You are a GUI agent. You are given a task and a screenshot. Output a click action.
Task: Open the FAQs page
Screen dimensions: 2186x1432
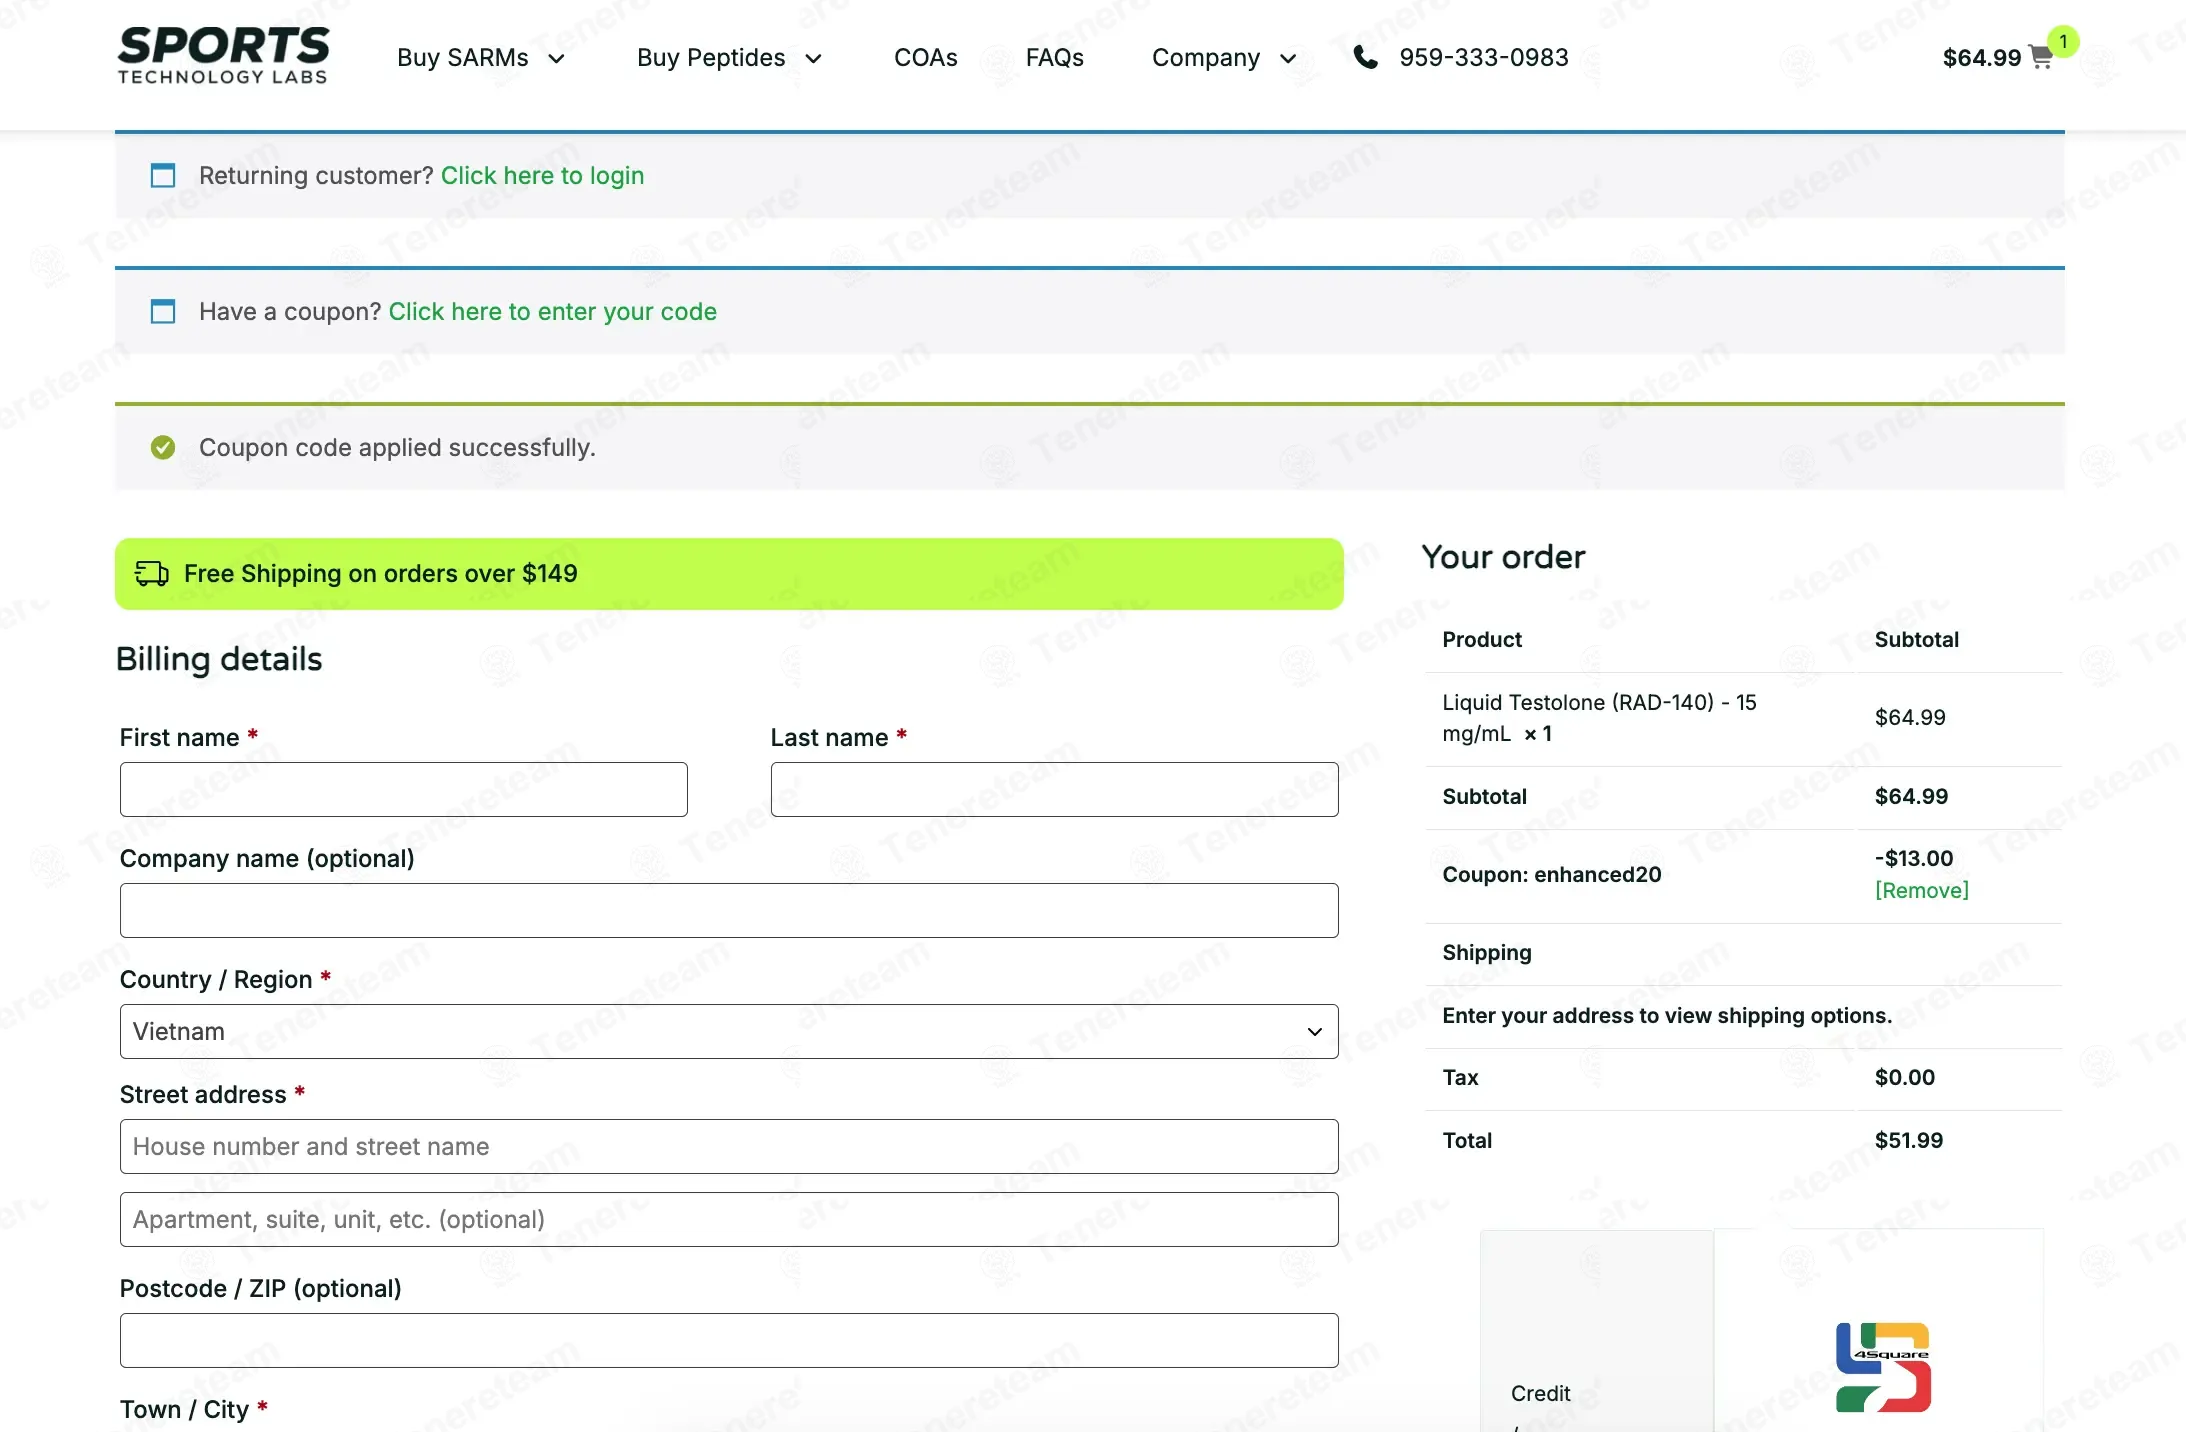point(1055,58)
